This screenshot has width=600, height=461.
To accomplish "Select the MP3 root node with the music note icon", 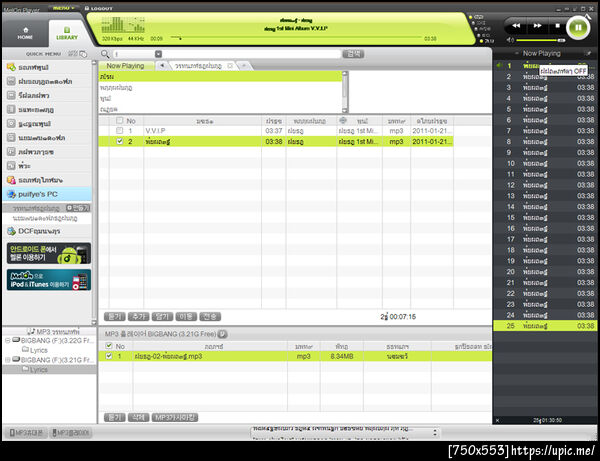I will pyautogui.click(x=54, y=331).
